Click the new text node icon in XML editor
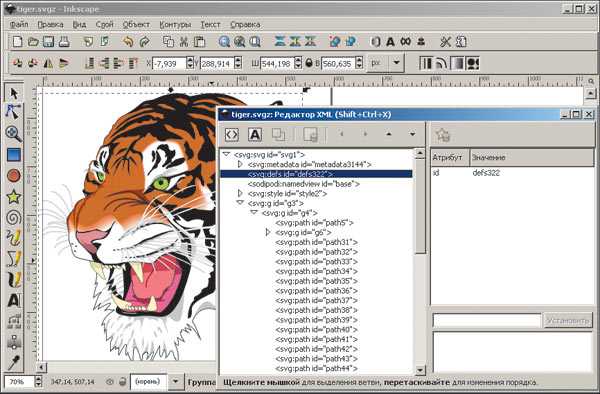The image size is (600, 394). (255, 135)
